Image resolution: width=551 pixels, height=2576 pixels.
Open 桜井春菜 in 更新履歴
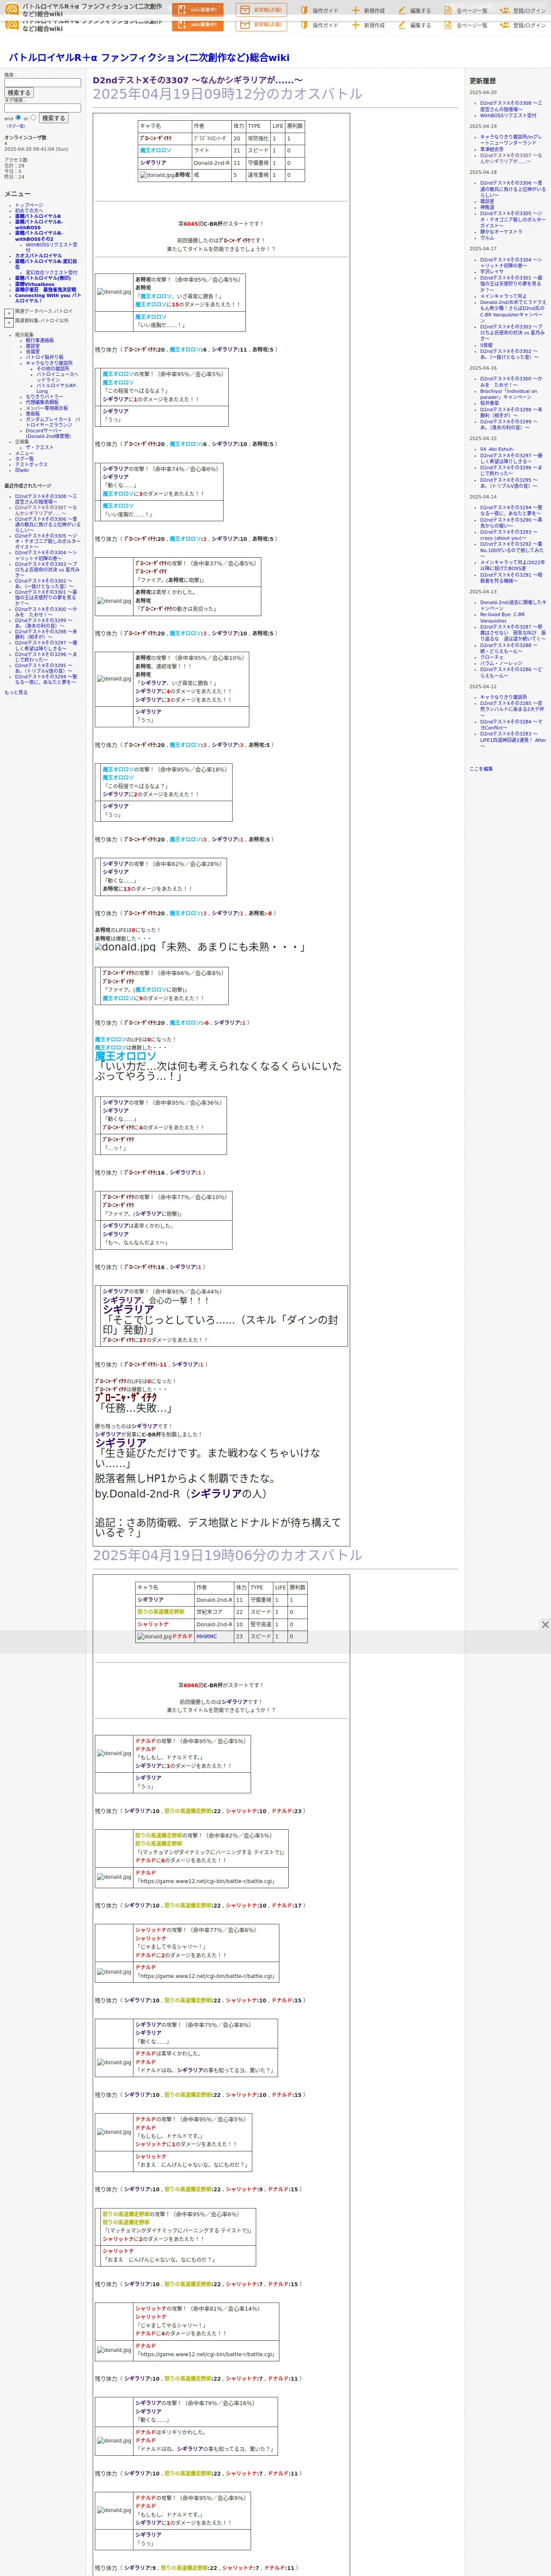point(489,403)
